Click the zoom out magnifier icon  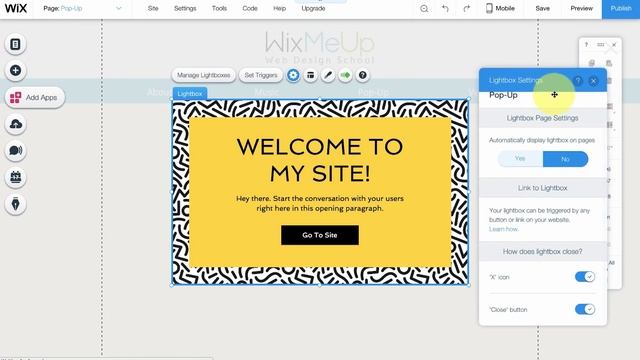[x=424, y=9]
